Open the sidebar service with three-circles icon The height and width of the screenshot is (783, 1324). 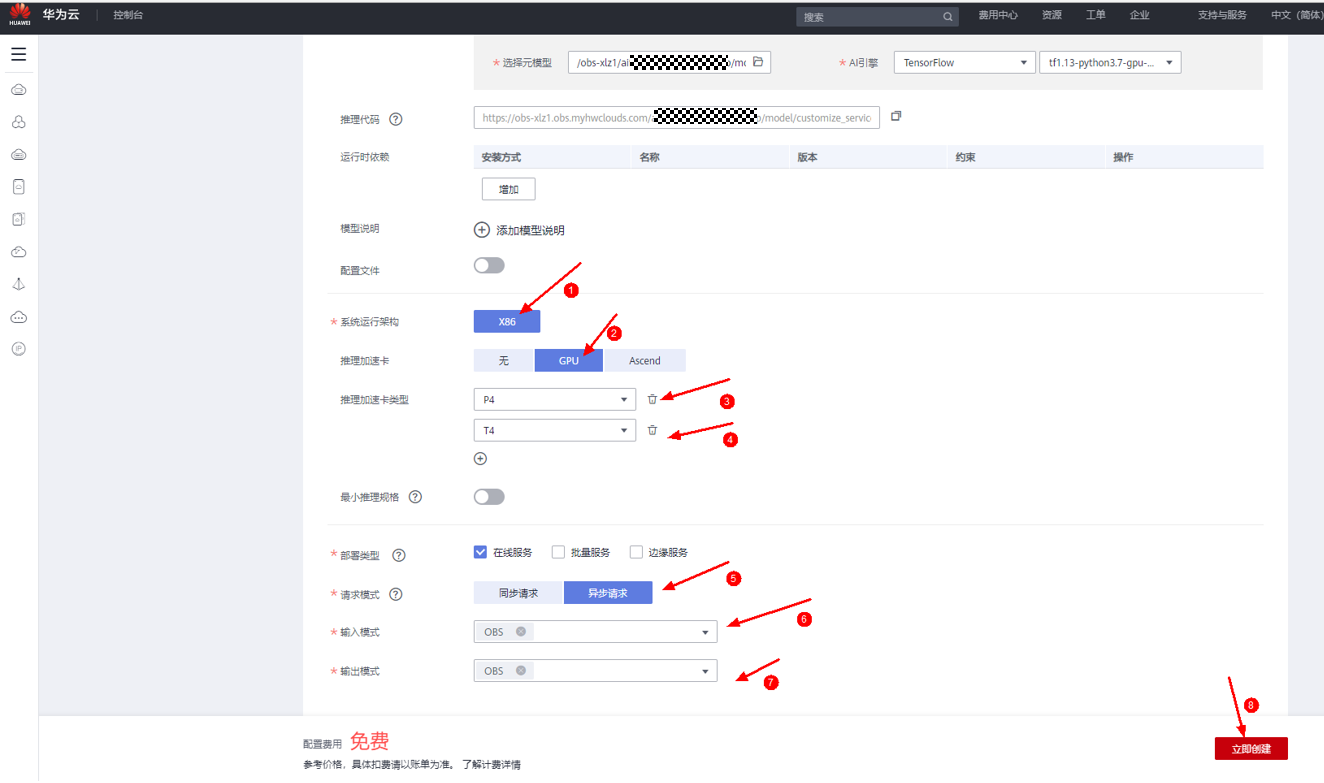(x=18, y=122)
